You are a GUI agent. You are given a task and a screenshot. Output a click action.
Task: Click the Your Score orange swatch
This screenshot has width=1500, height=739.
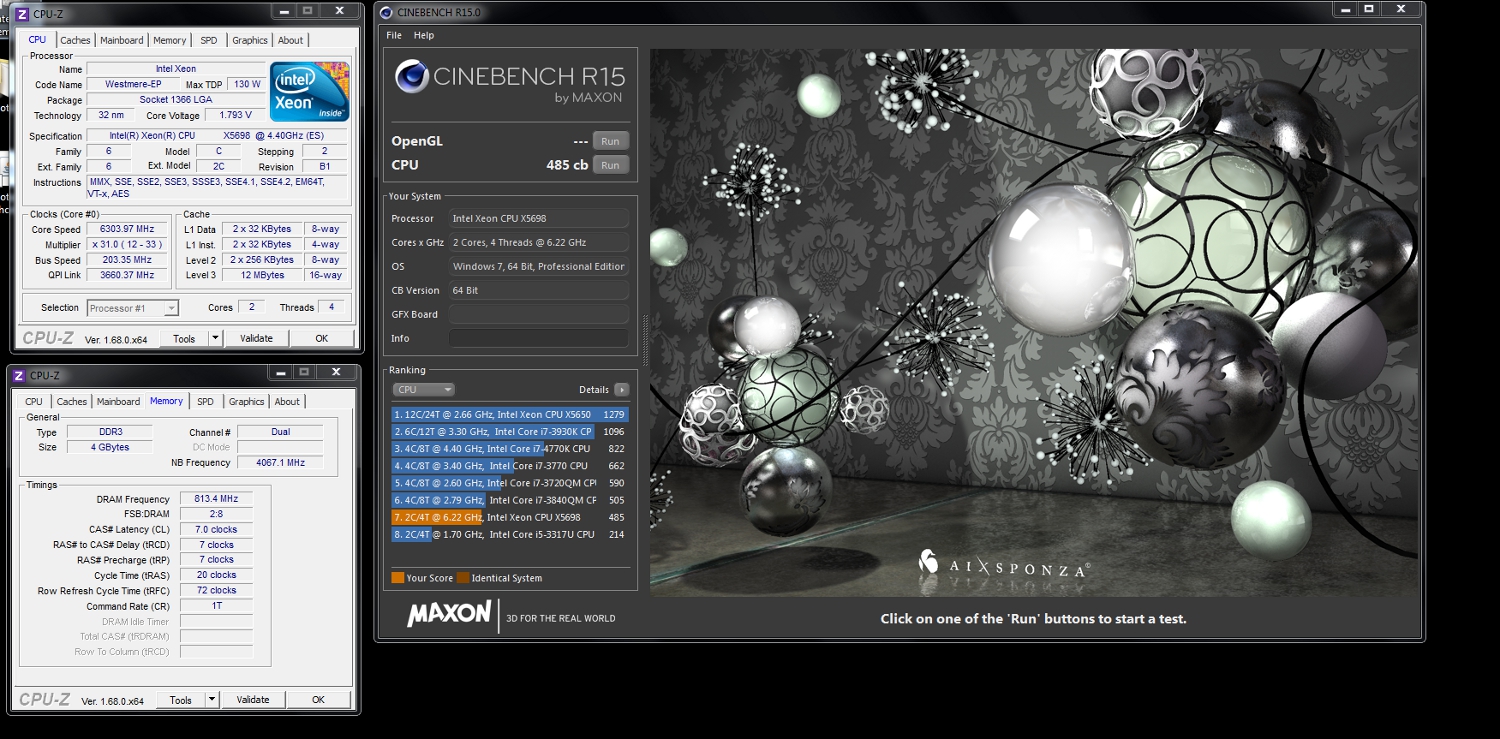click(x=398, y=578)
